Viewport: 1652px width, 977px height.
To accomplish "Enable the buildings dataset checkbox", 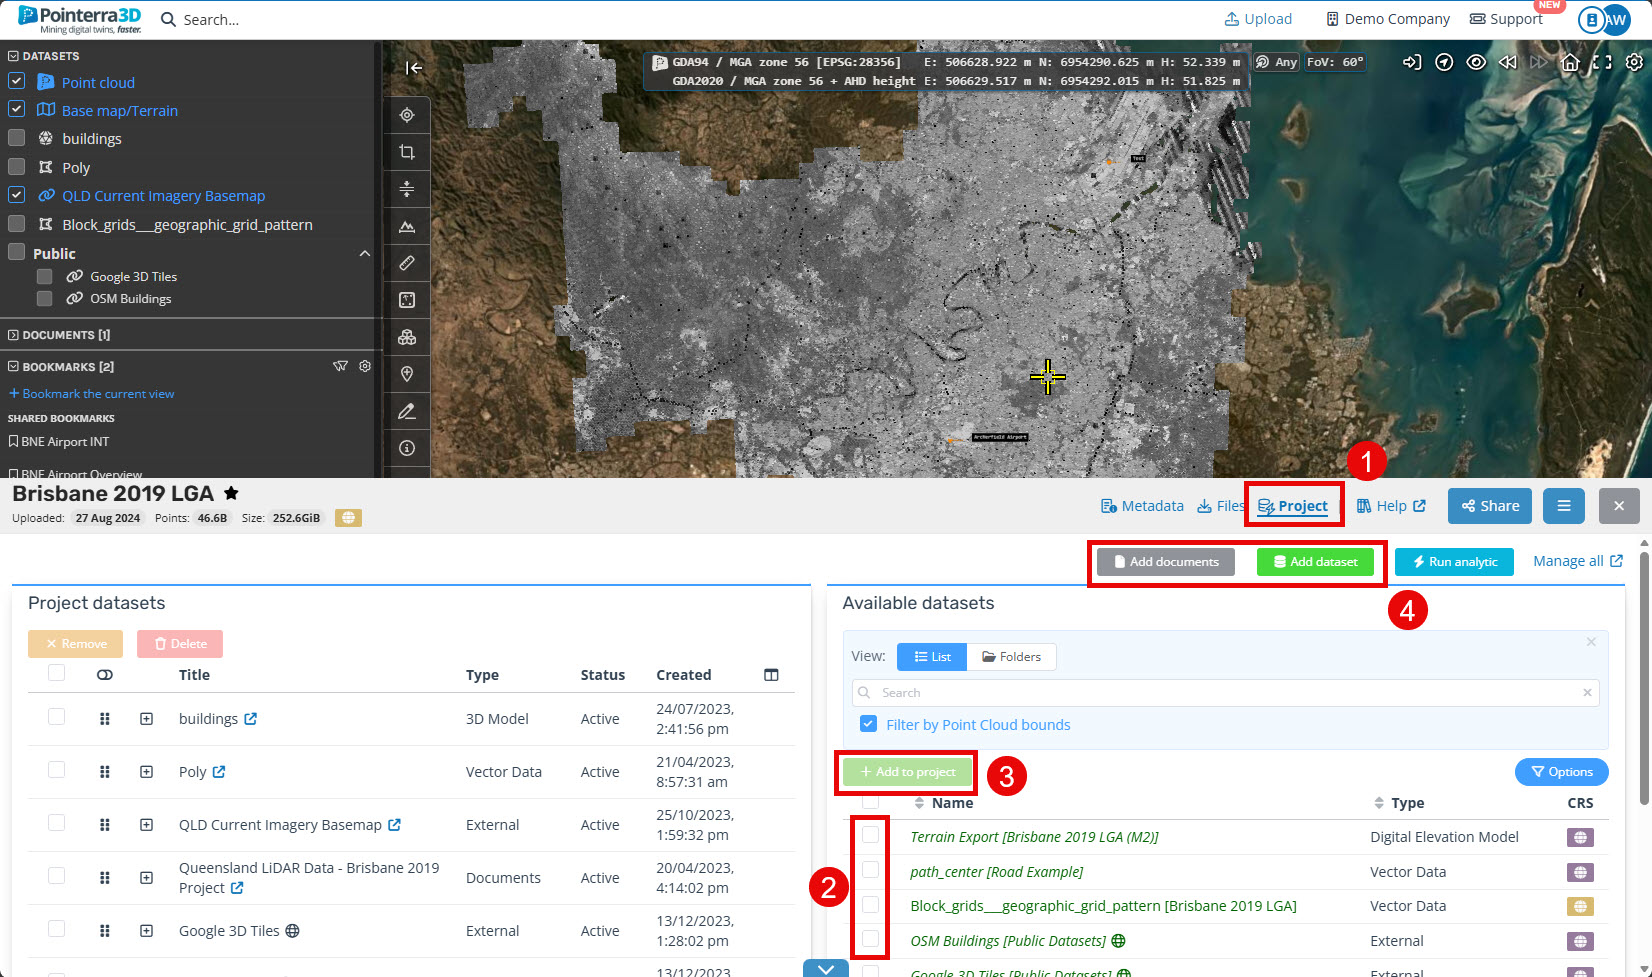I will [x=17, y=138].
